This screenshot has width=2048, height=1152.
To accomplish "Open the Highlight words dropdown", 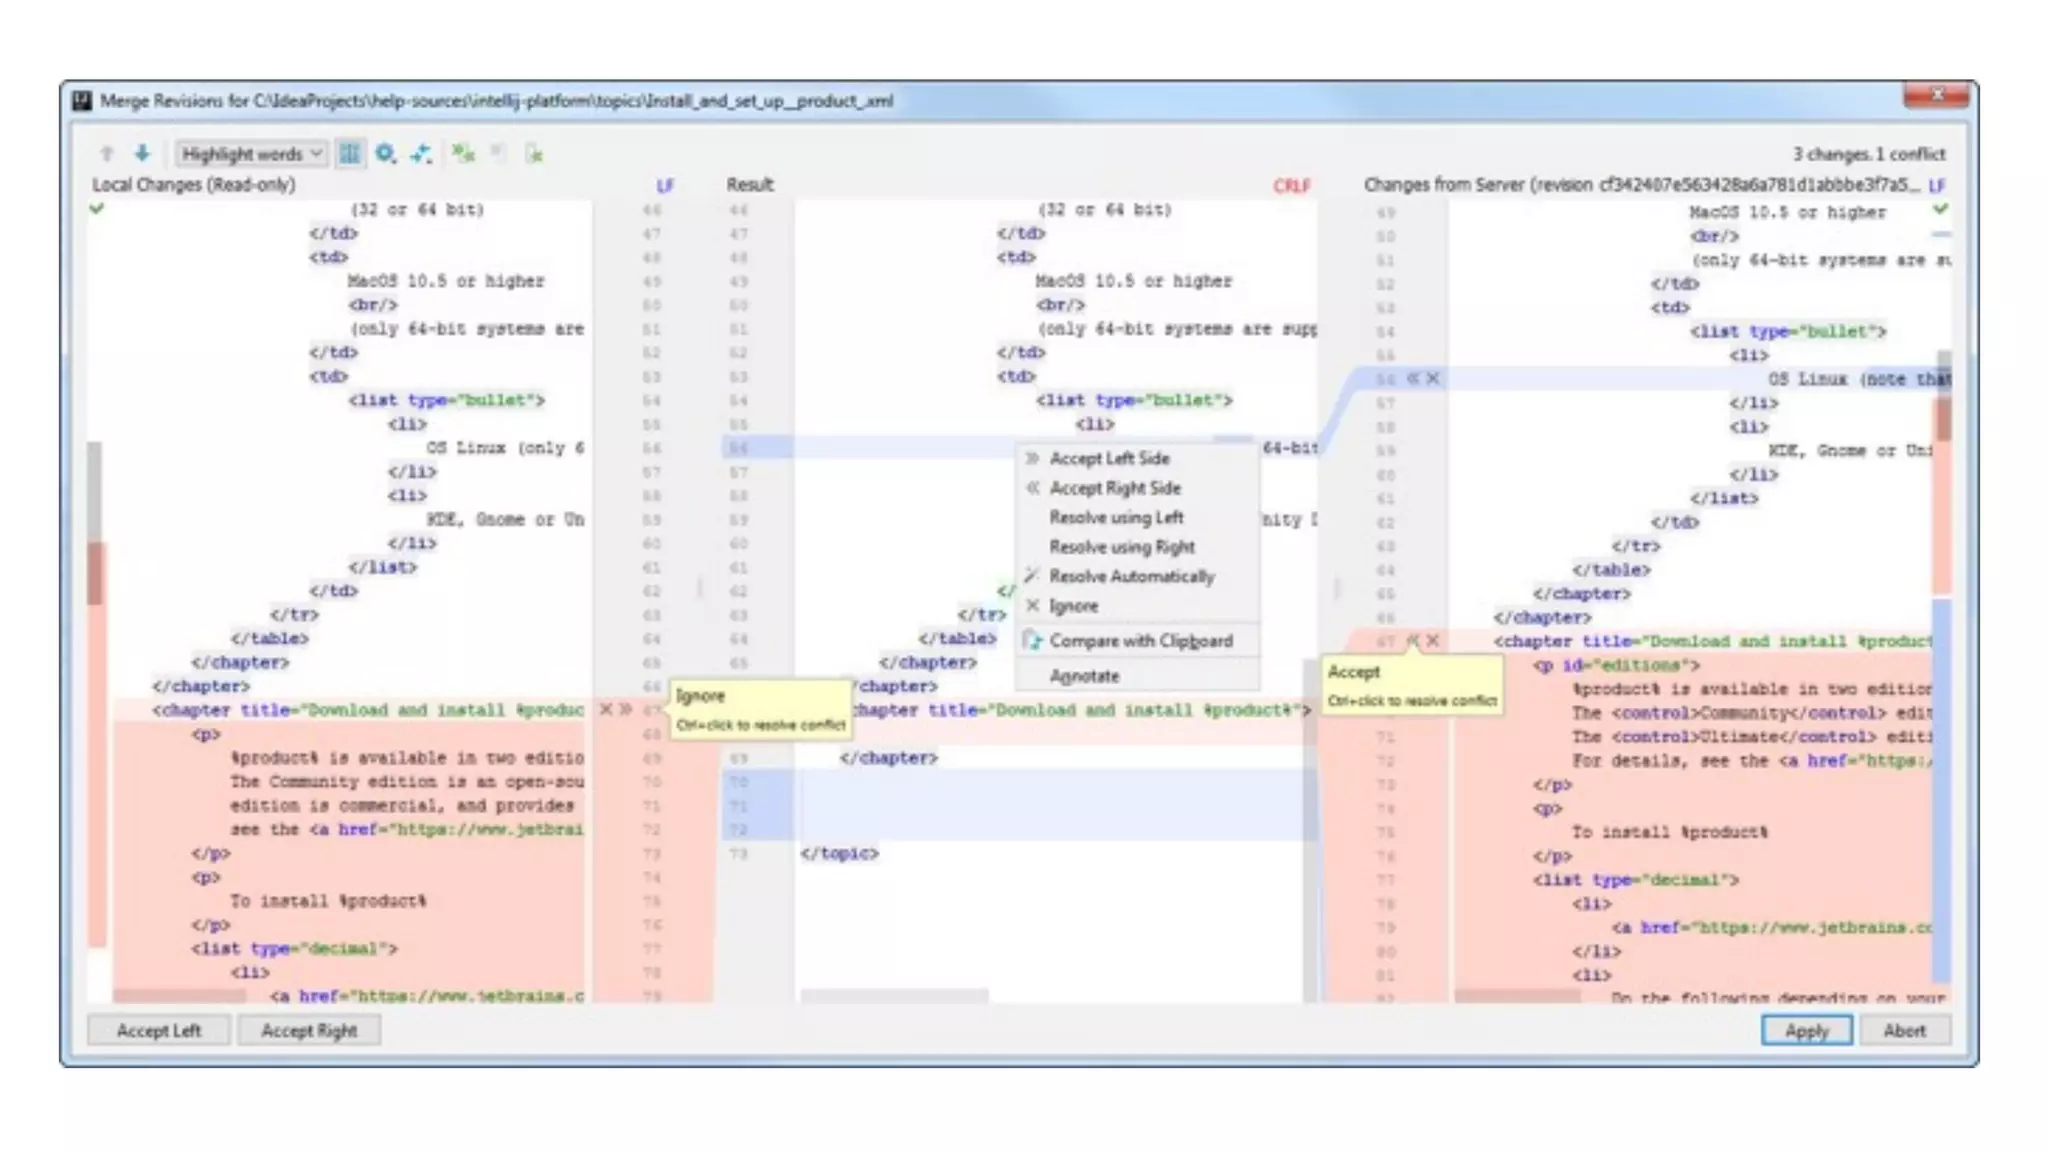I will tap(250, 153).
